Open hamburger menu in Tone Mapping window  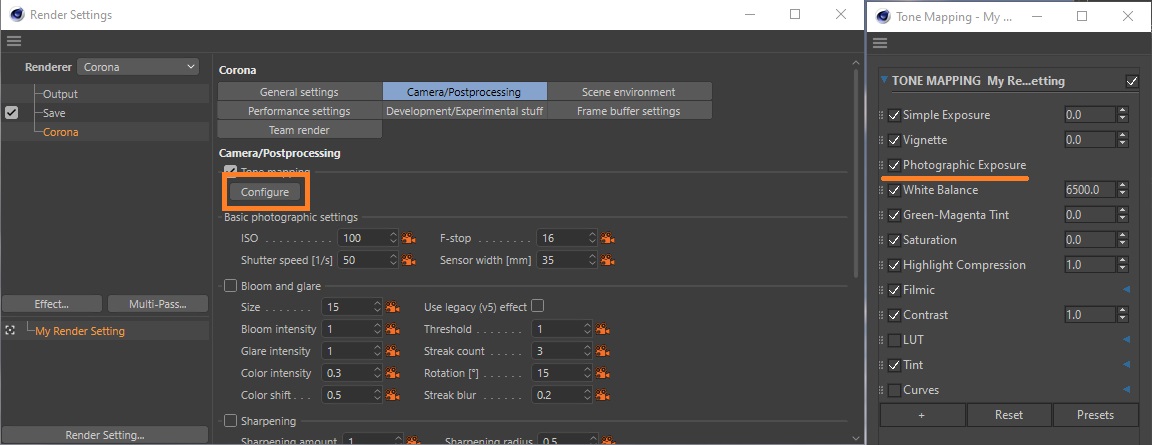point(879,43)
